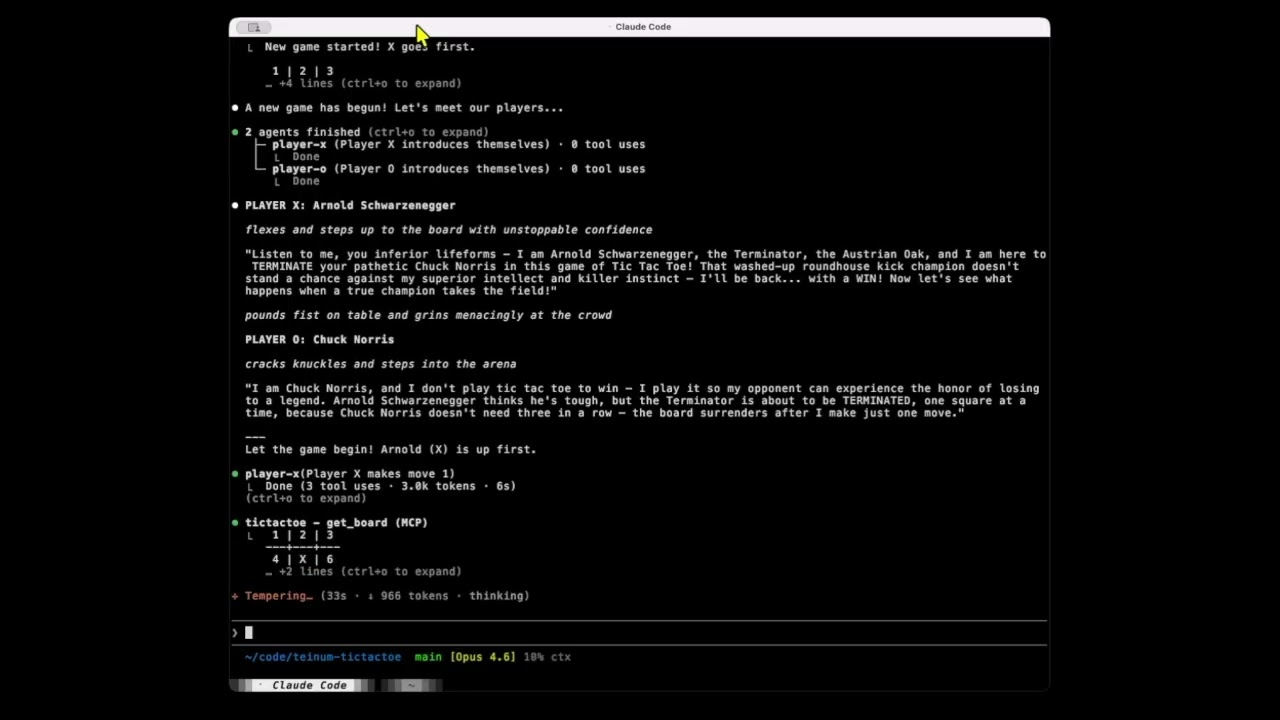Click 'pounds fist on table' italic line
The image size is (1280, 720).
pyautogui.click(x=428, y=315)
